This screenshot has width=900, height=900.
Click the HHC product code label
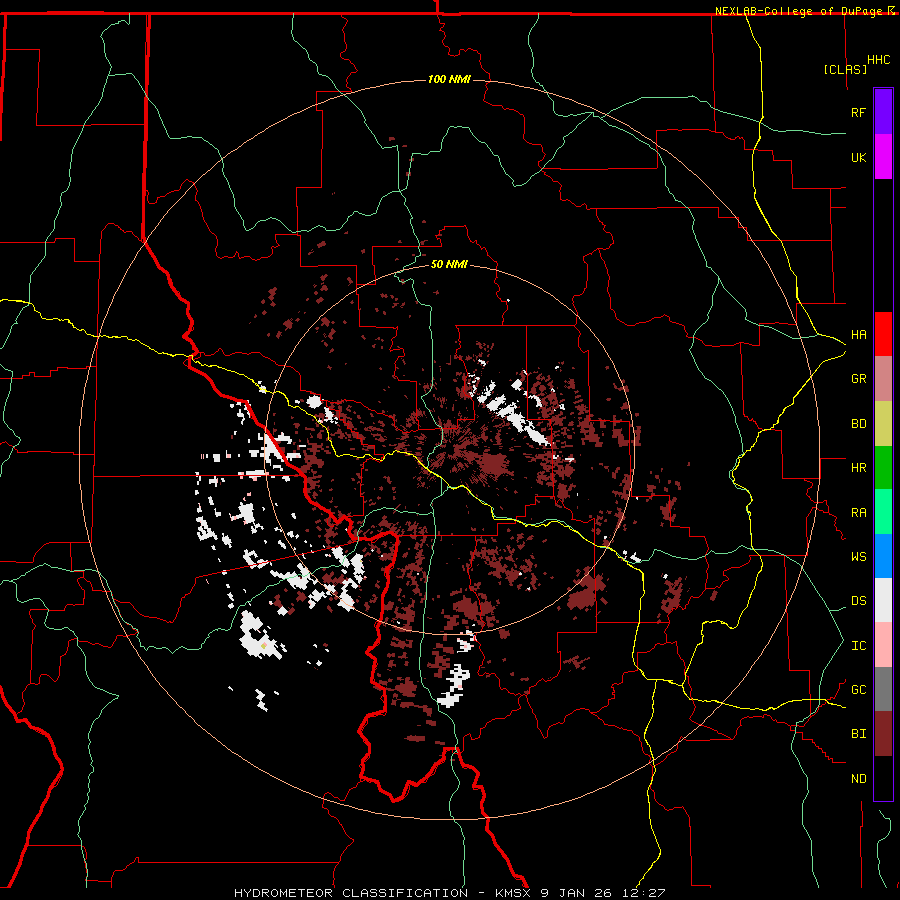point(878,60)
